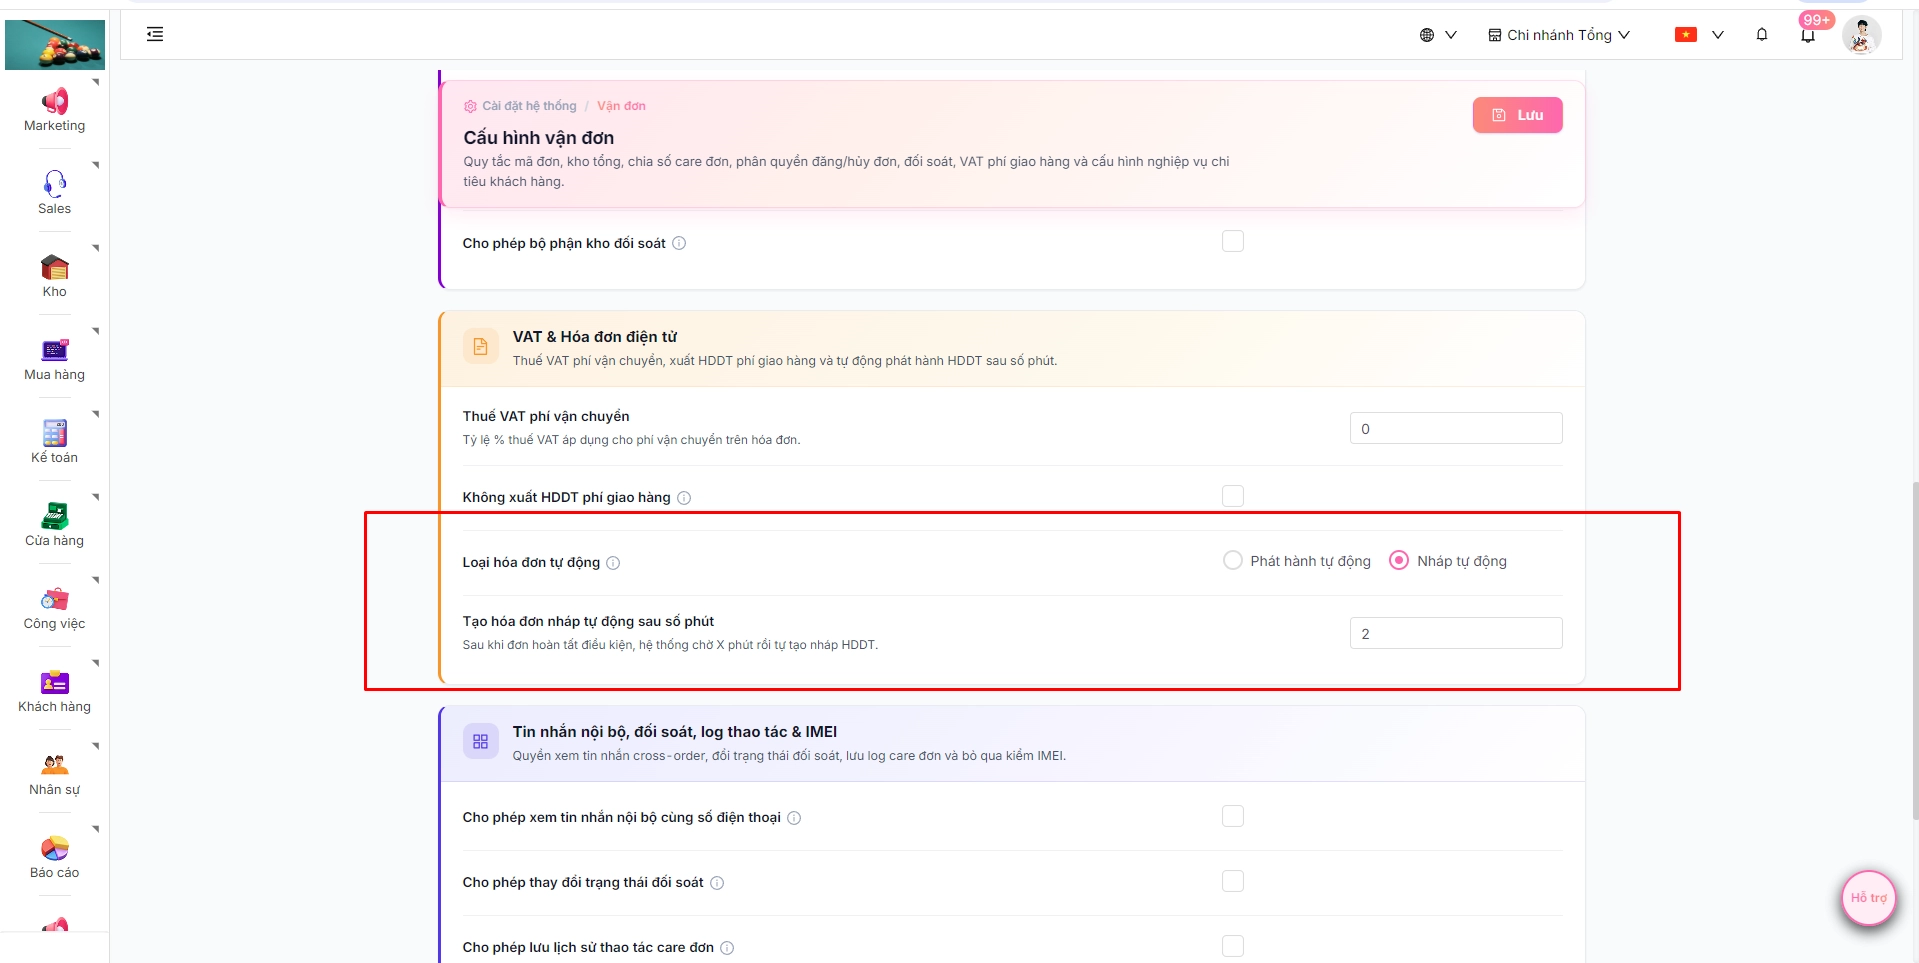1919x963 pixels.
Task: Open the Hỗ trợ support button
Action: coord(1868,898)
